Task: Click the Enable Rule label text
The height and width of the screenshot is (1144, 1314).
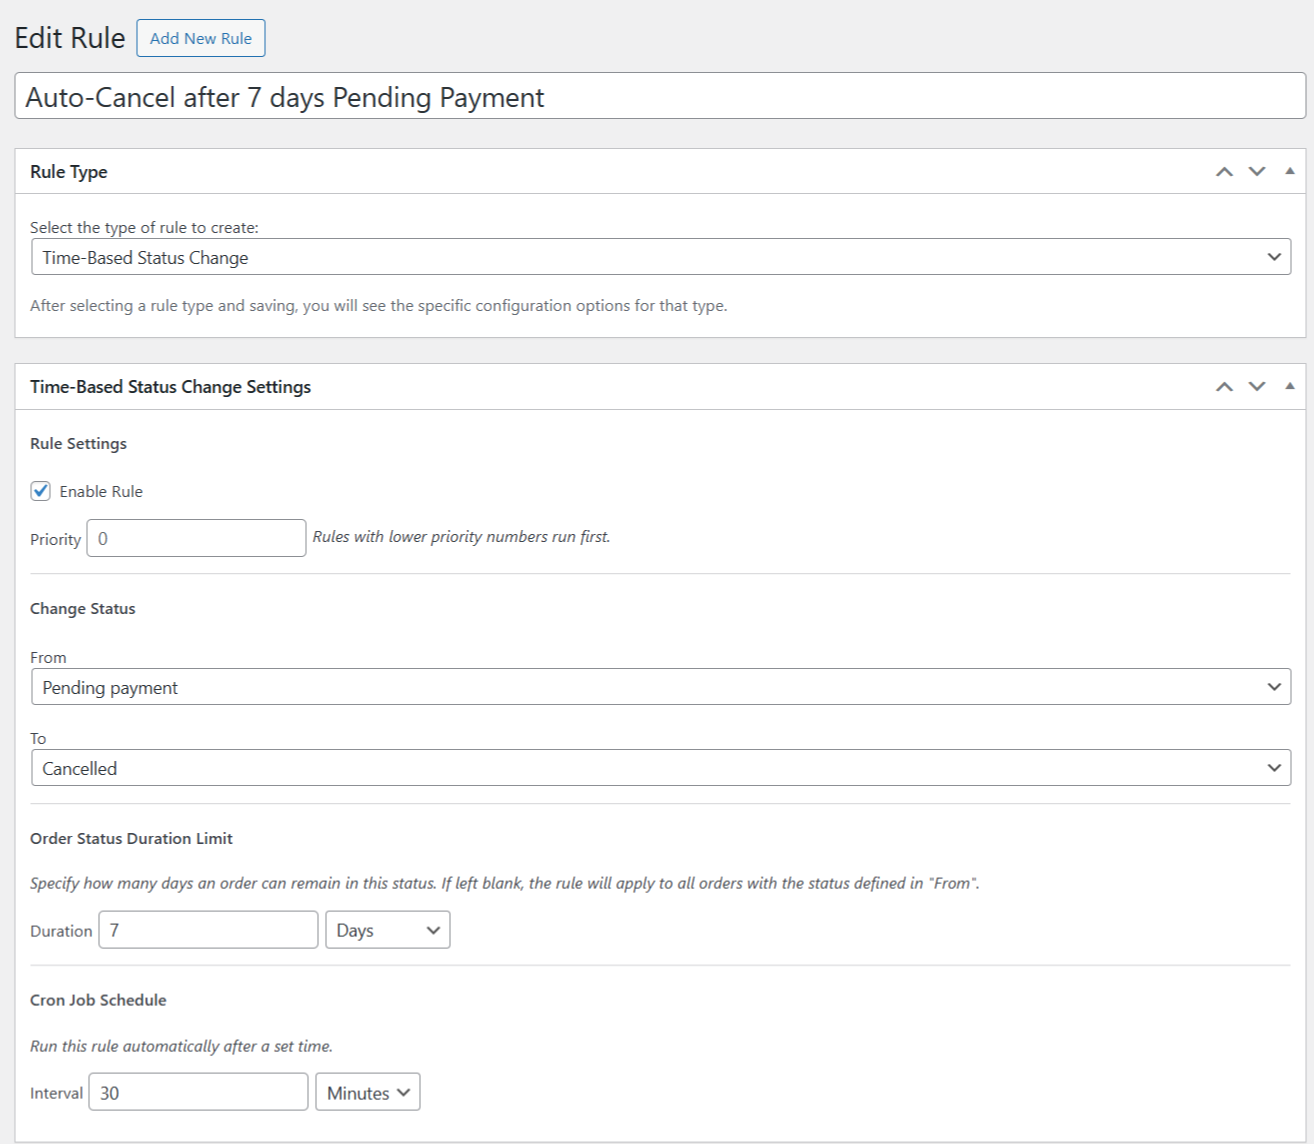Action: 101,491
